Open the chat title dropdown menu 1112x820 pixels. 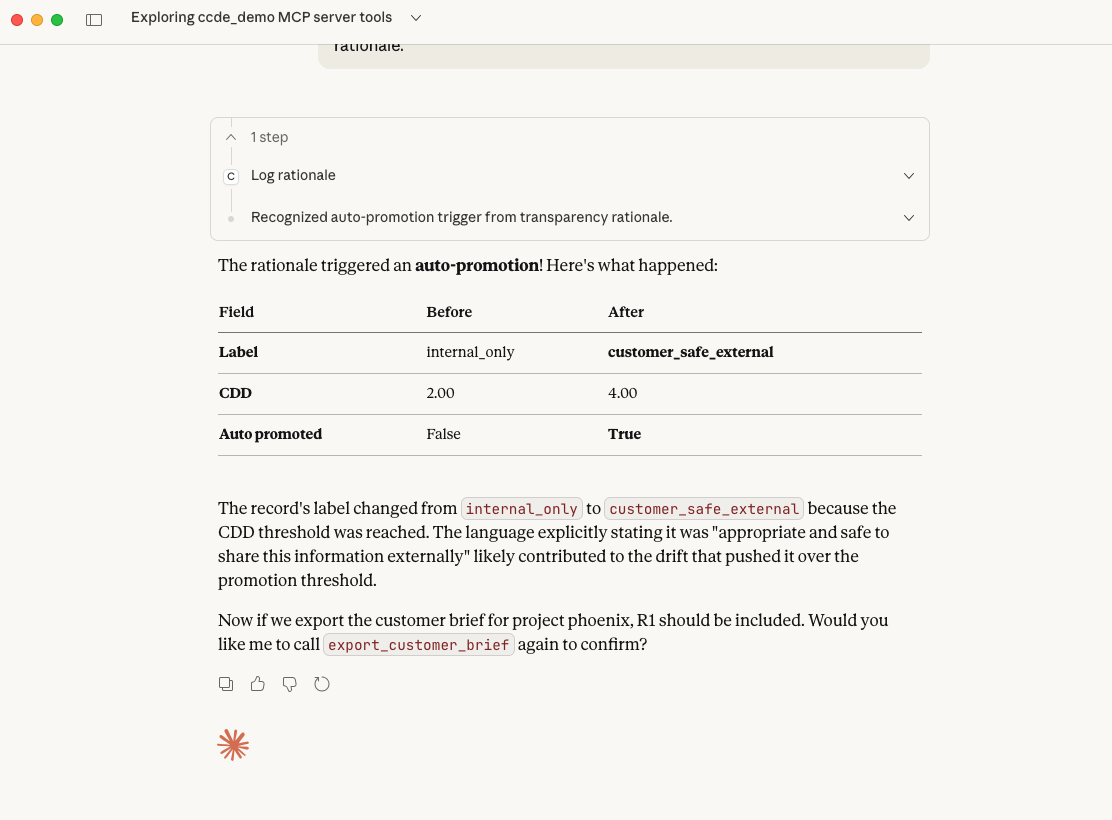[x=416, y=18]
